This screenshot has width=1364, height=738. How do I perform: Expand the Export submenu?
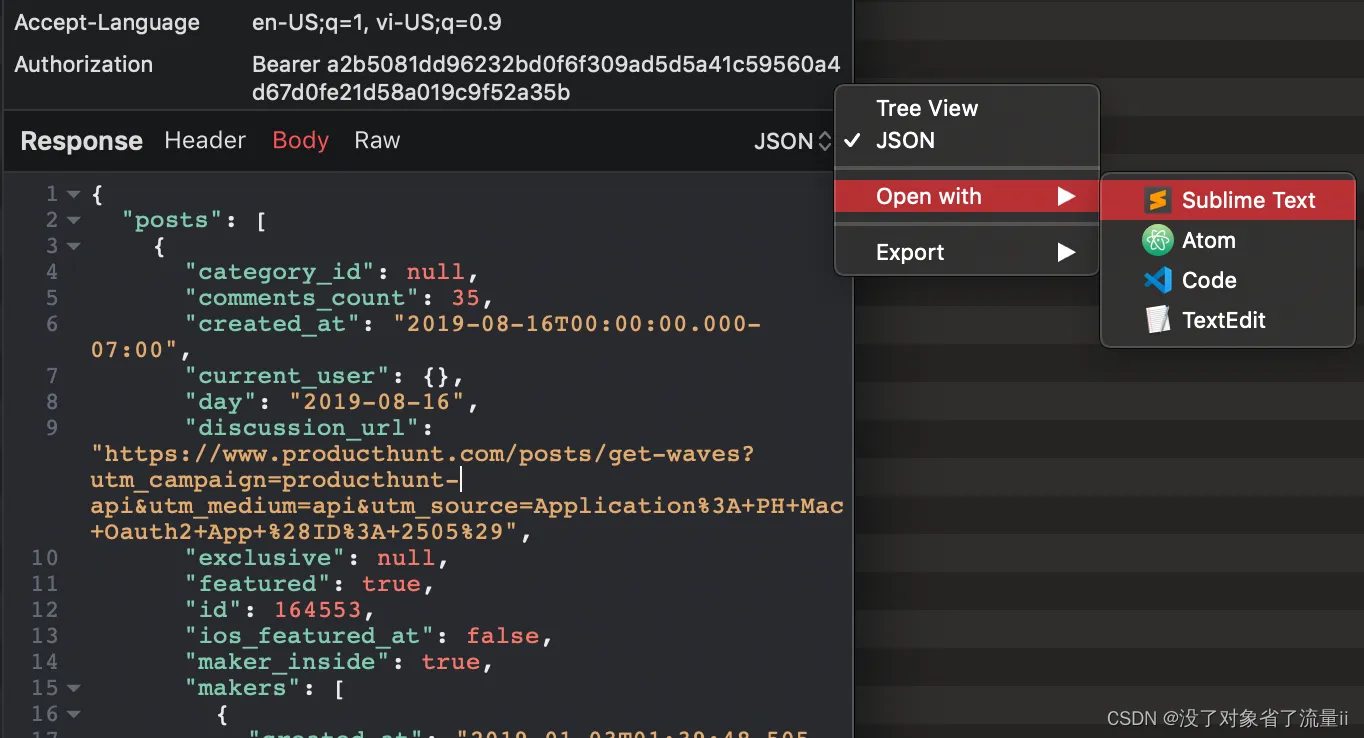[x=967, y=252]
